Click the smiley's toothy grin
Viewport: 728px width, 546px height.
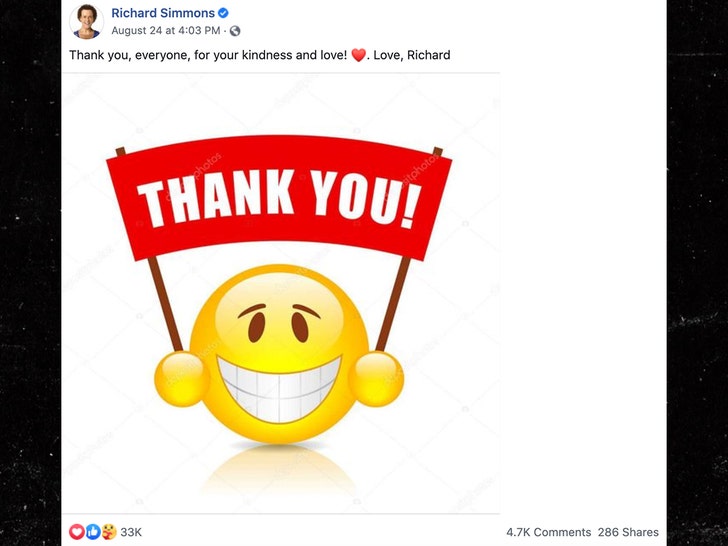coord(279,389)
